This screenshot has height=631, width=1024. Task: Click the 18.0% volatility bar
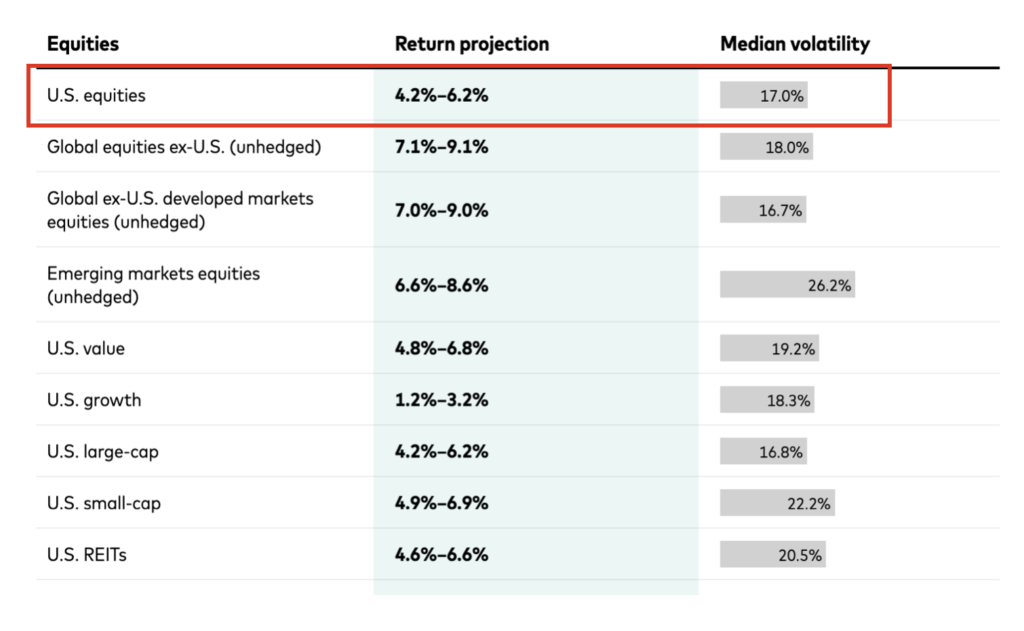766,147
